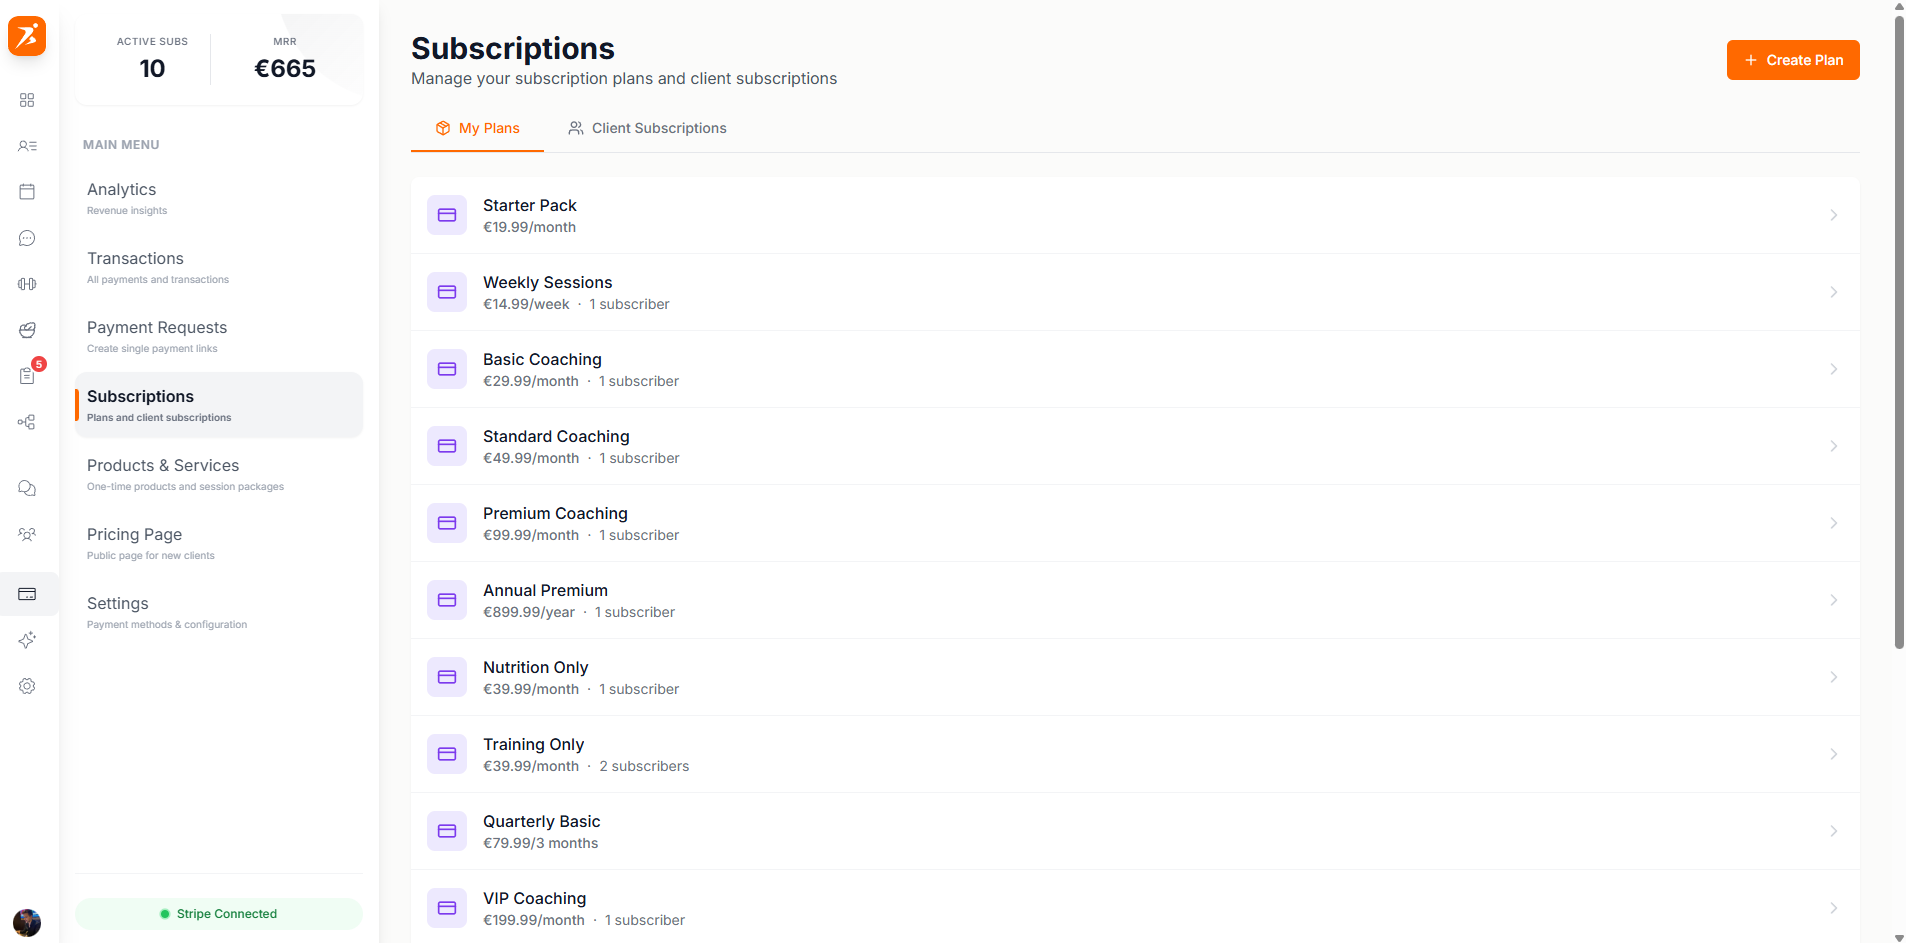This screenshot has width=1906, height=943.
Task: Select the AI sparkles icon near the bottom
Action: (27, 640)
